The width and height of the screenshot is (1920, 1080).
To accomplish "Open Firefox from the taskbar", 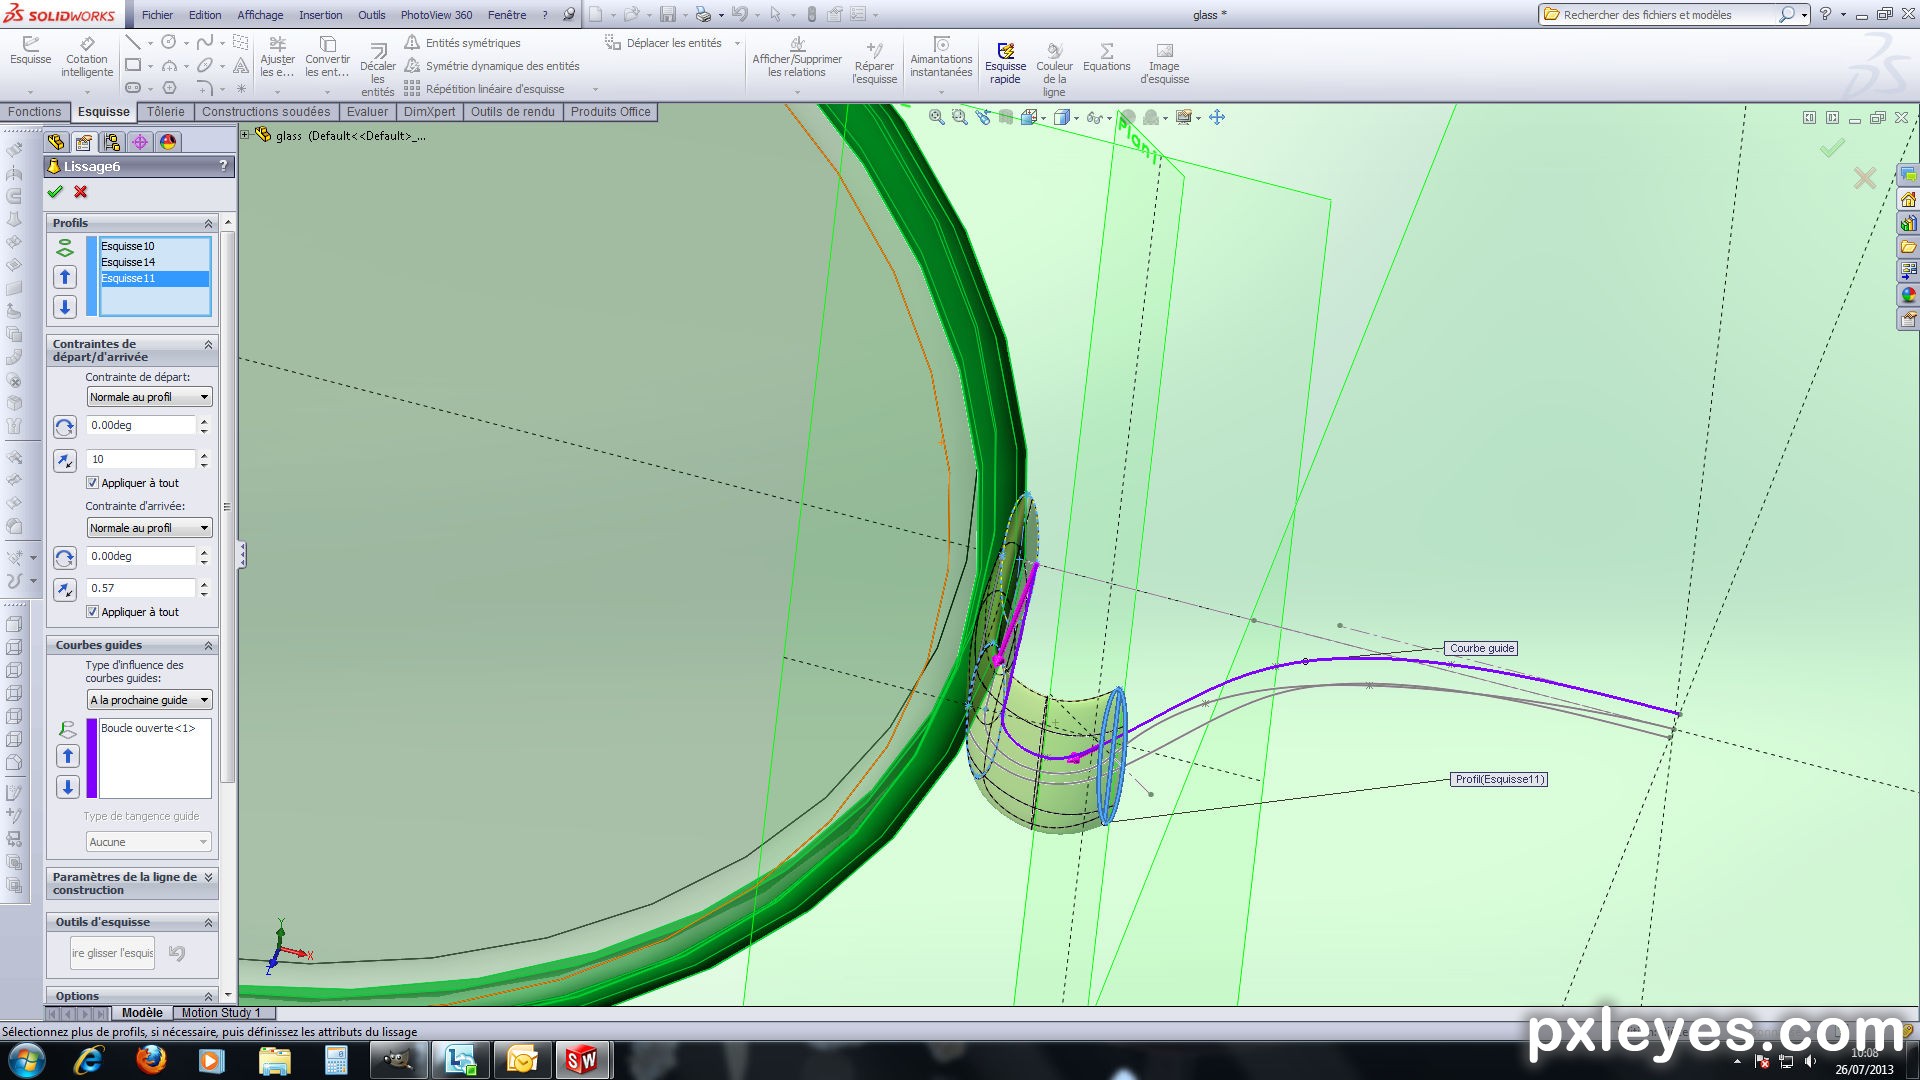I will (151, 1059).
